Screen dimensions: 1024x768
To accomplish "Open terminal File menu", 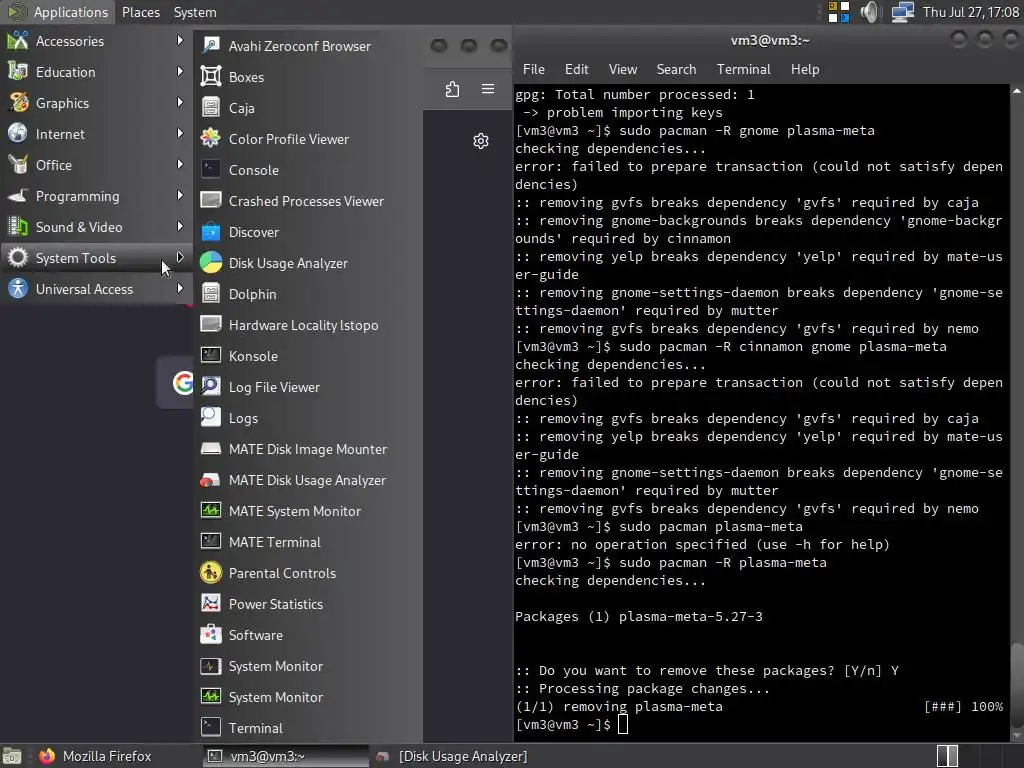I will pyautogui.click(x=534, y=69).
